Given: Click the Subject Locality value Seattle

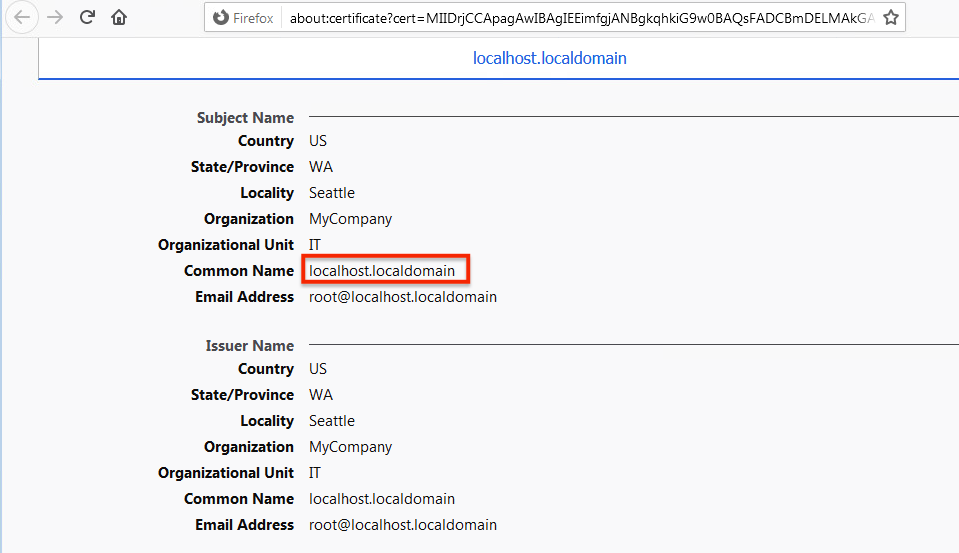Looking at the screenshot, I should [x=331, y=193].
